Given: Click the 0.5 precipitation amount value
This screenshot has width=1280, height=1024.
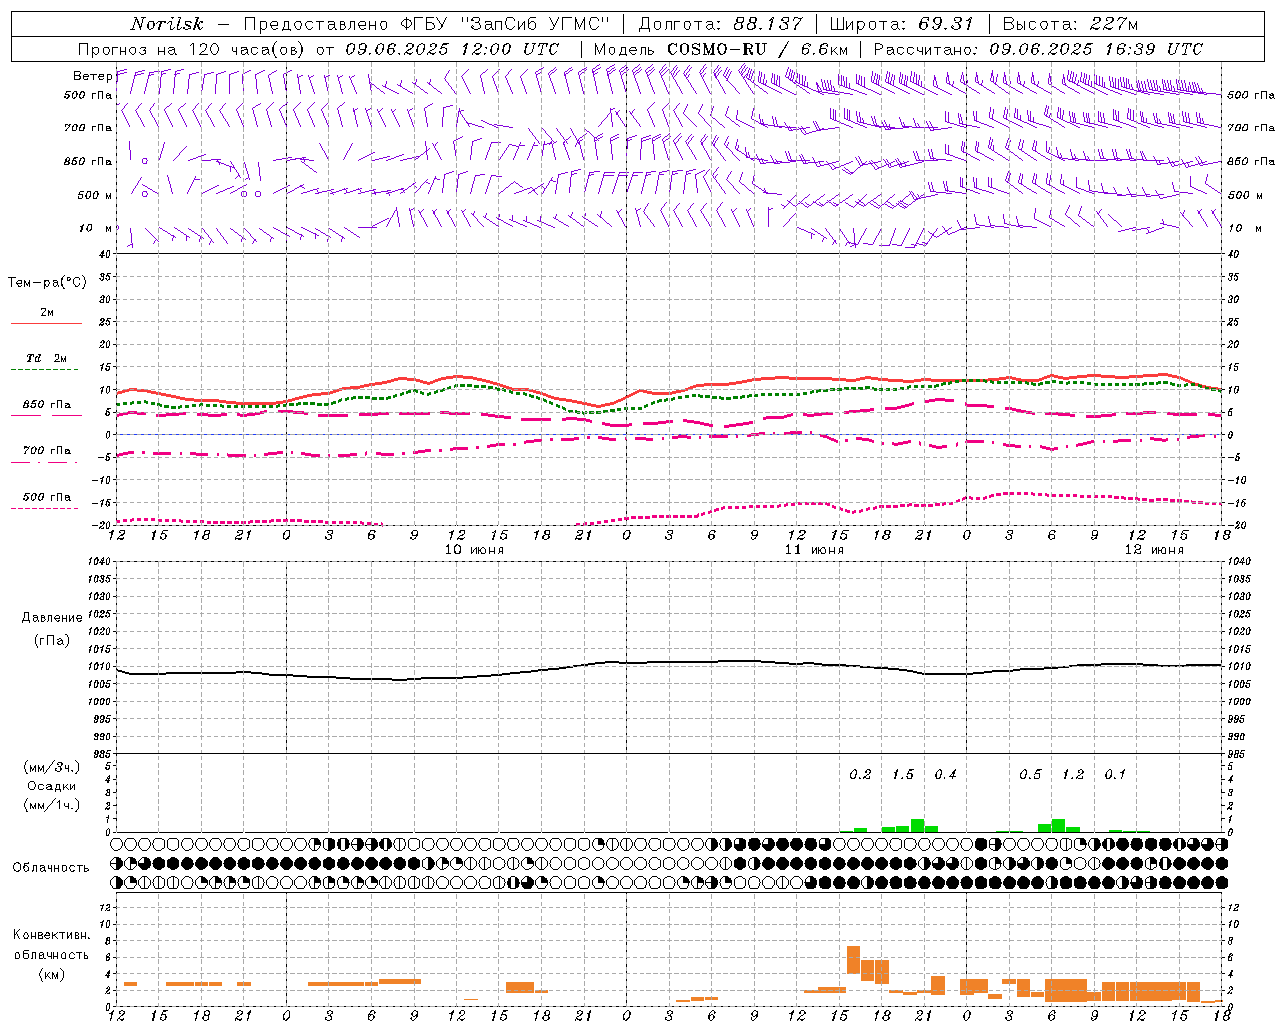Looking at the screenshot, I should point(1030,775).
